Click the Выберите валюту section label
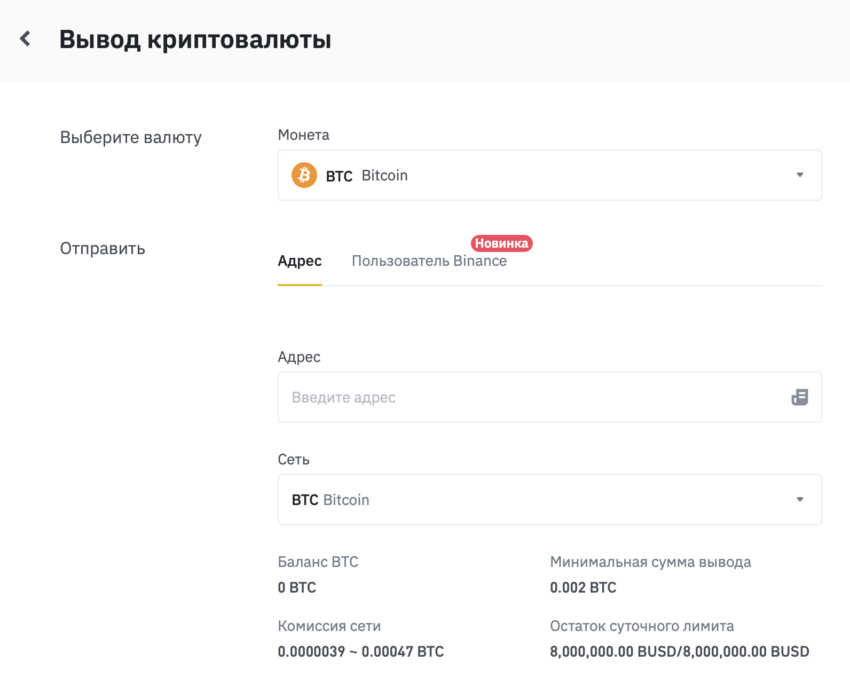Screen dimensions: 850x694 131,138
